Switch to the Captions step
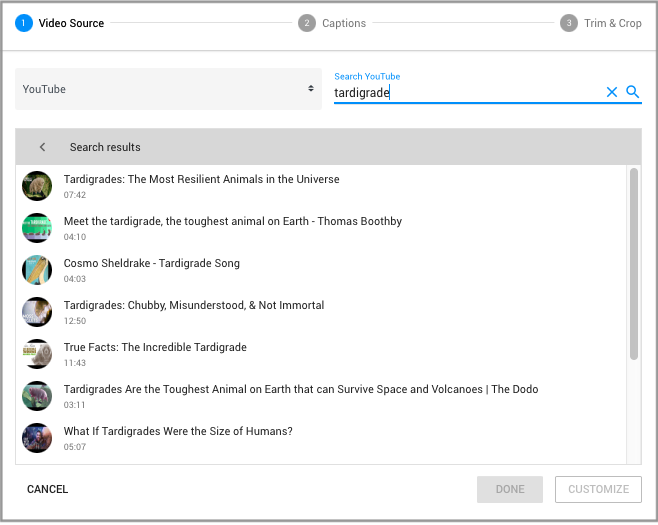This screenshot has height=525, width=658. [x=343, y=23]
